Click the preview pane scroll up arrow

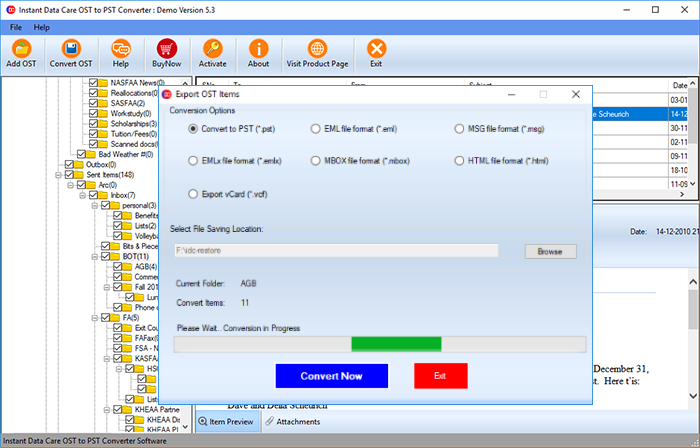pyautogui.click(x=693, y=282)
